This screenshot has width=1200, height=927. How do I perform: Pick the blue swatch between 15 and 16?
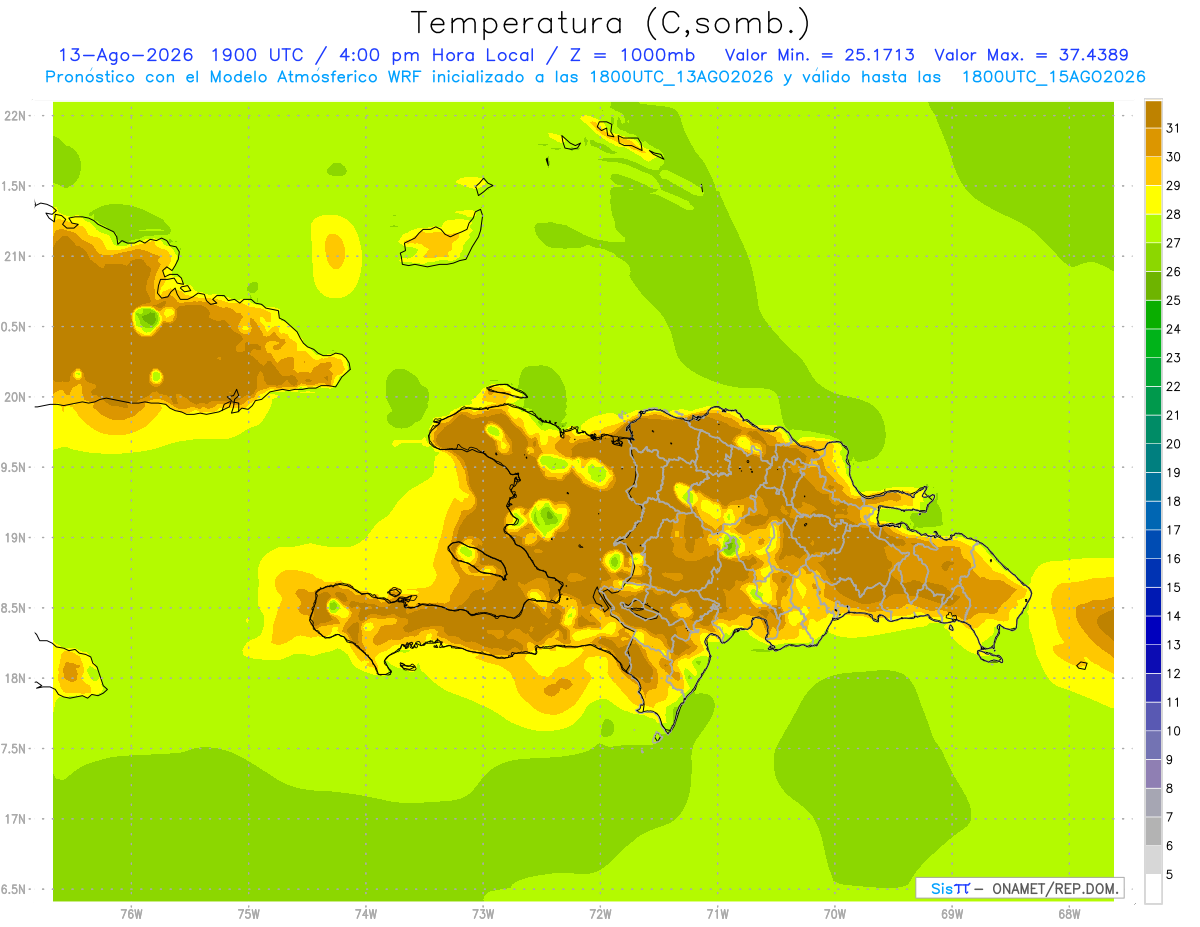(x=1153, y=573)
